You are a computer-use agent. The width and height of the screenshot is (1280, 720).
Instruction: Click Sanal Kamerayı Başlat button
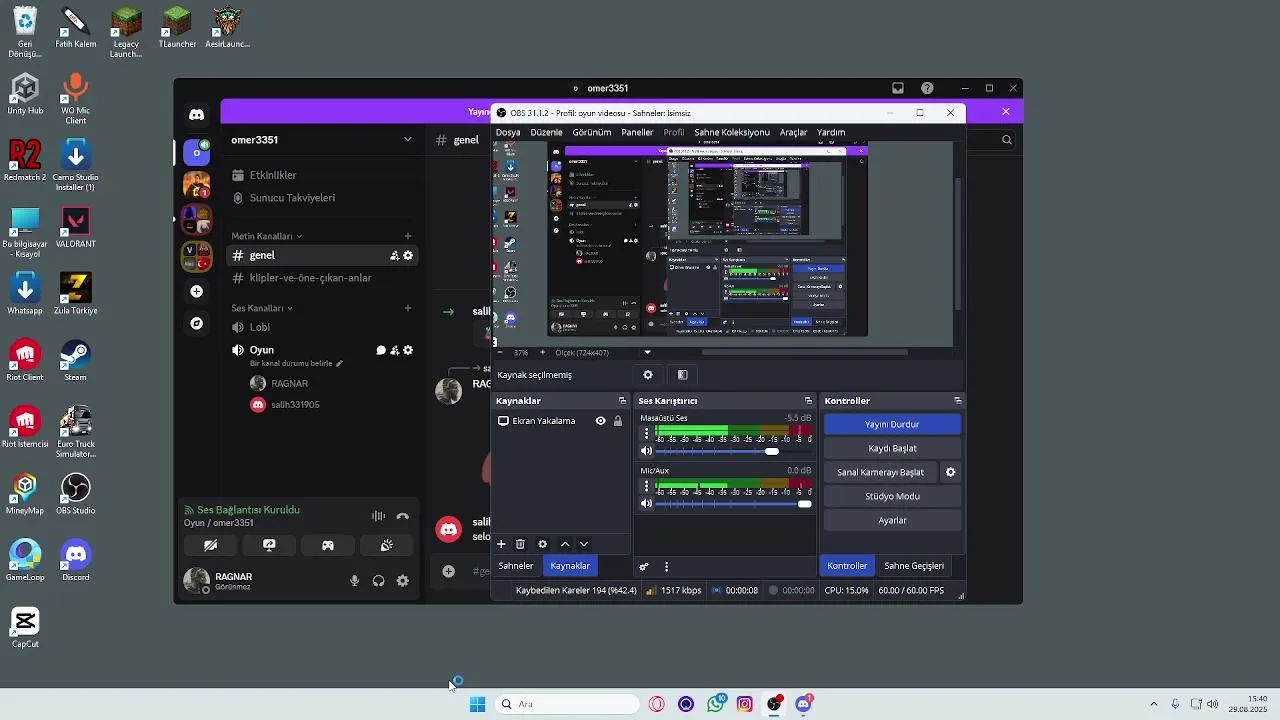click(880, 472)
